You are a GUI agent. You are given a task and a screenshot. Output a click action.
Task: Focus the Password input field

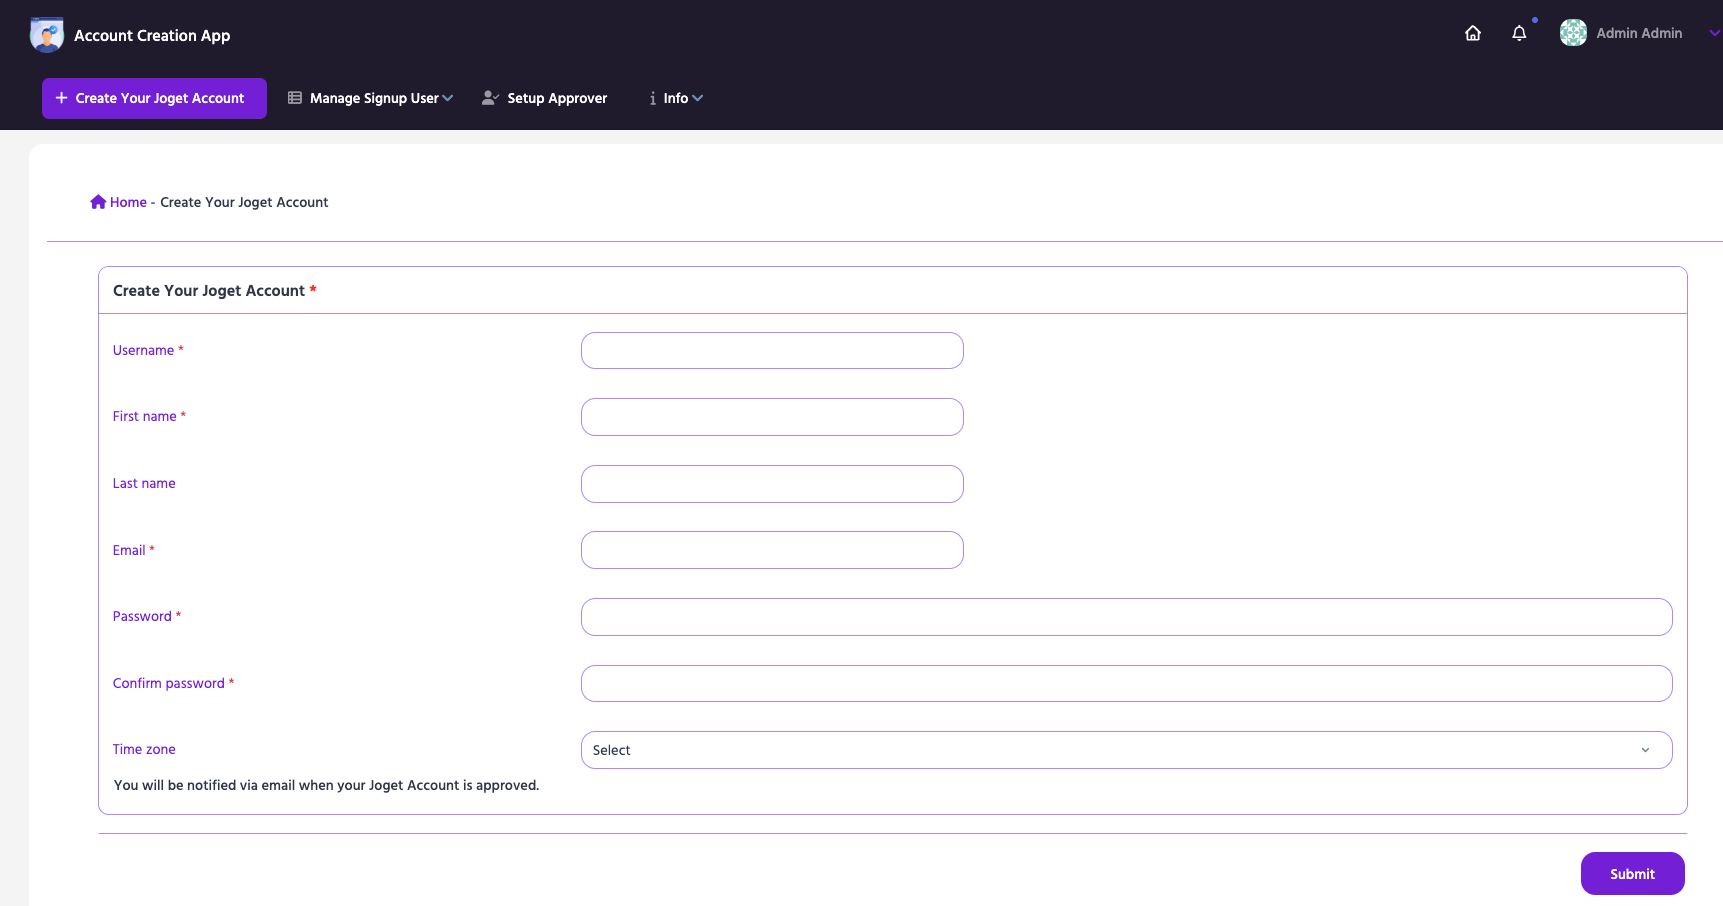1127,617
